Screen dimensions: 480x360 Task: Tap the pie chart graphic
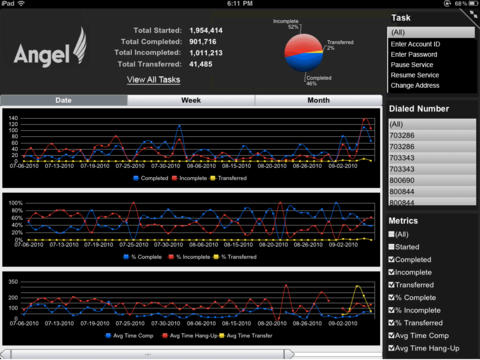point(304,53)
